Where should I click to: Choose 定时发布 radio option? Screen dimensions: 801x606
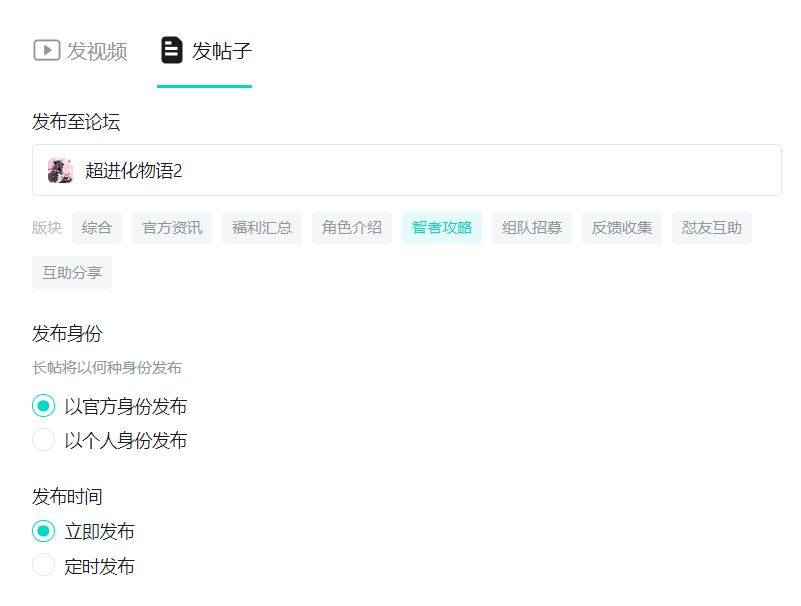(43, 565)
